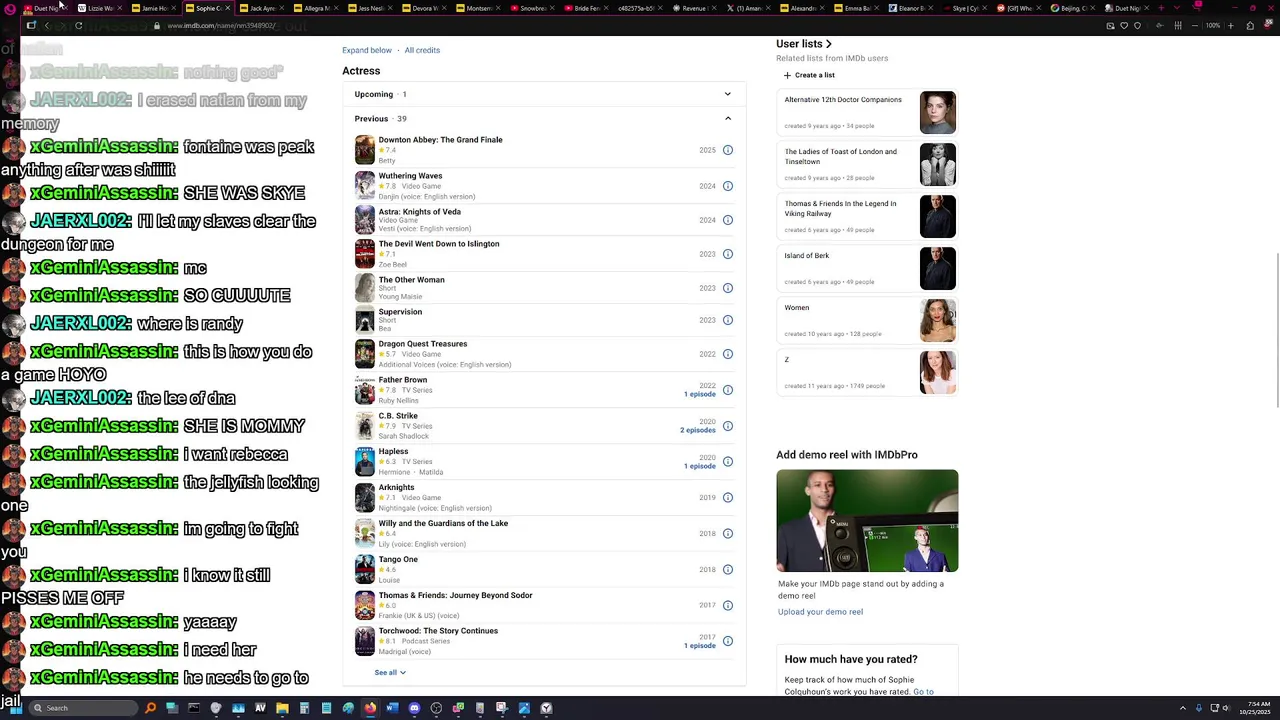
Task: Open info icon for Supervision
Action: [728, 320]
